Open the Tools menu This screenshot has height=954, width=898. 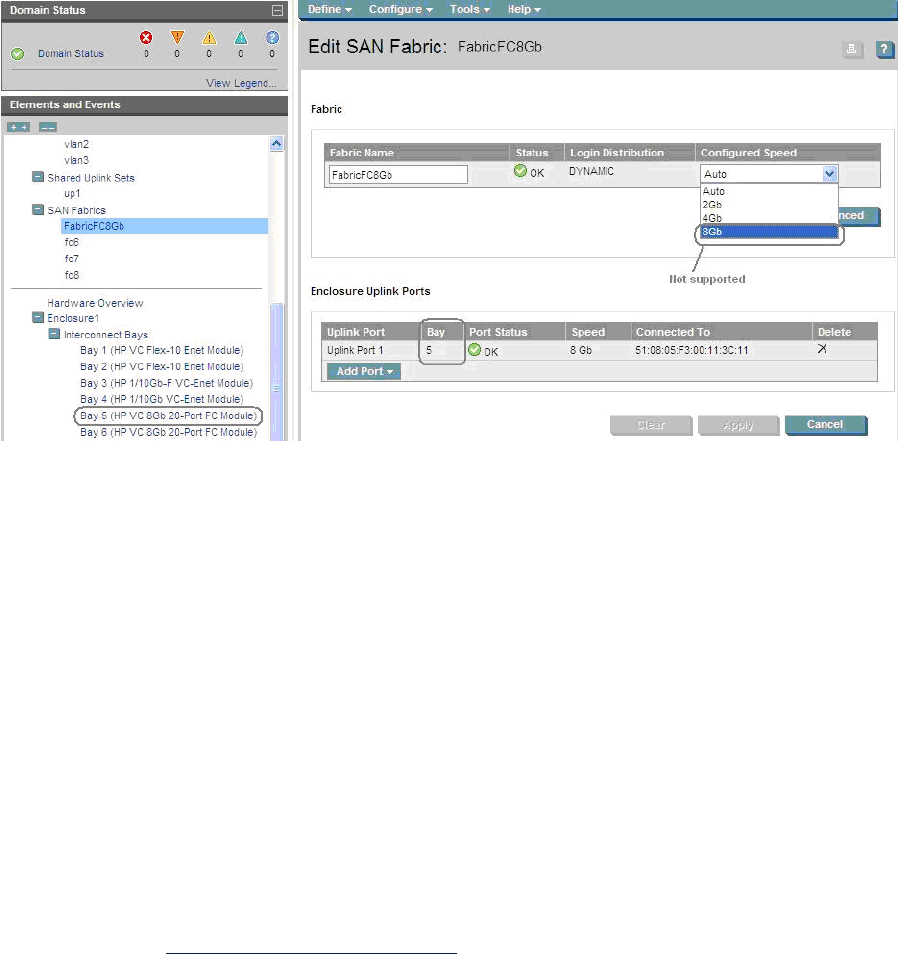point(470,9)
